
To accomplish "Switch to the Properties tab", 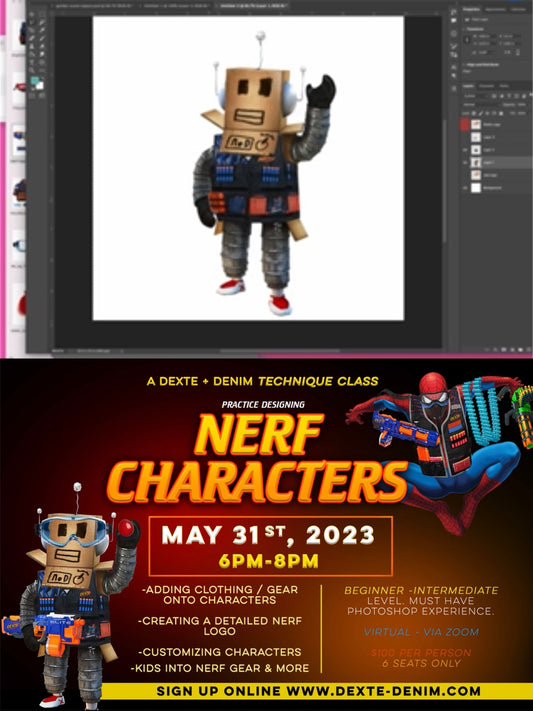I will pyautogui.click(x=472, y=9).
